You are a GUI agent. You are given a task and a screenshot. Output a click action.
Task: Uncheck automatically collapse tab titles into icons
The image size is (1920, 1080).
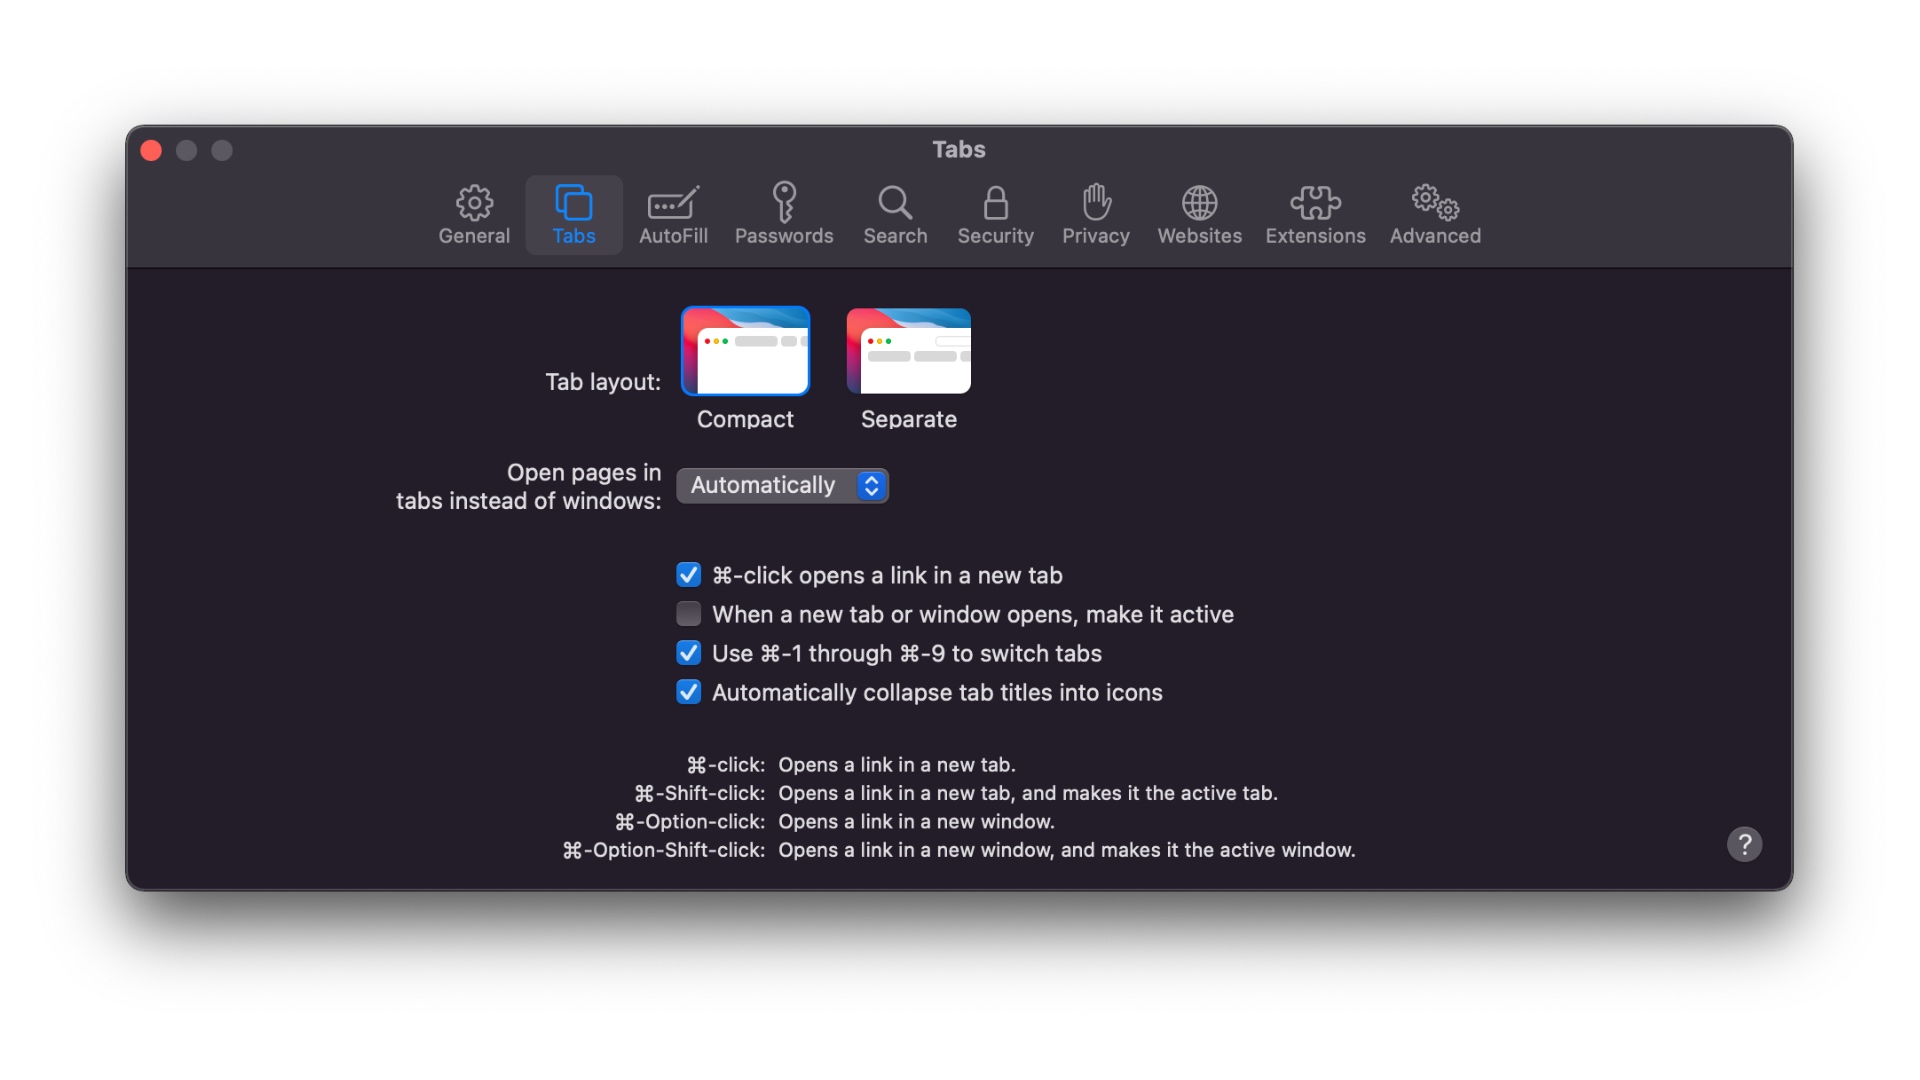688,692
